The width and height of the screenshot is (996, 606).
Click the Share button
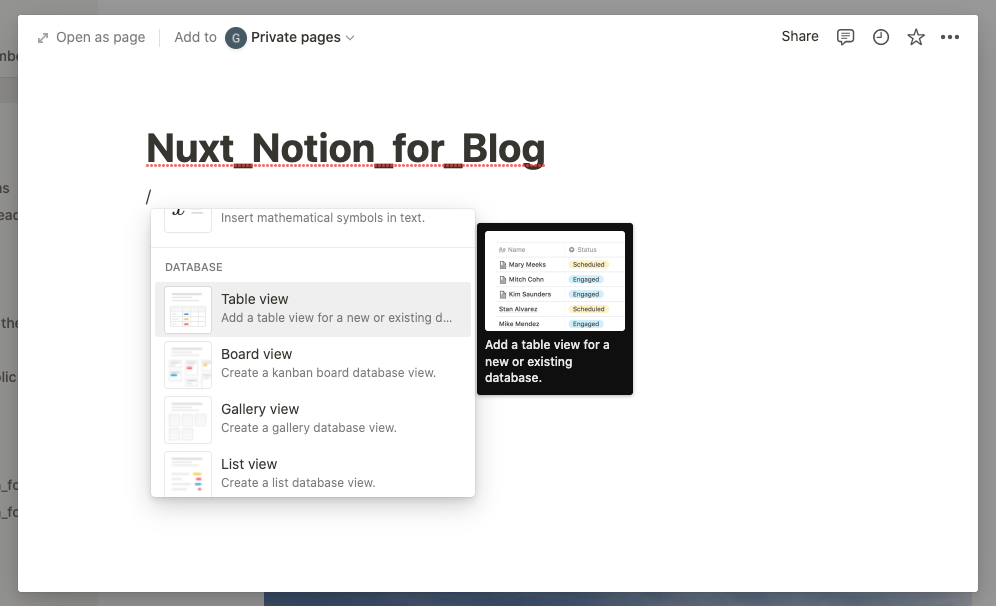pos(800,36)
